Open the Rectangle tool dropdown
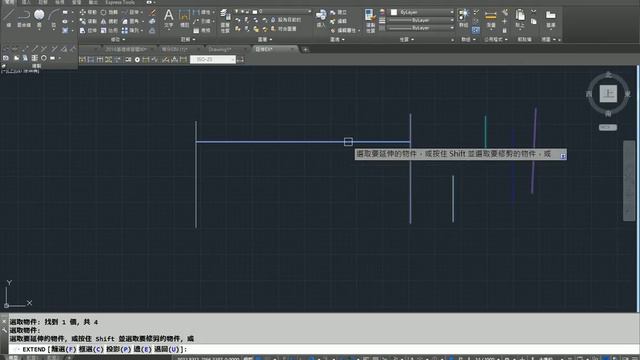This screenshot has height=360, width=640. pos(73,12)
